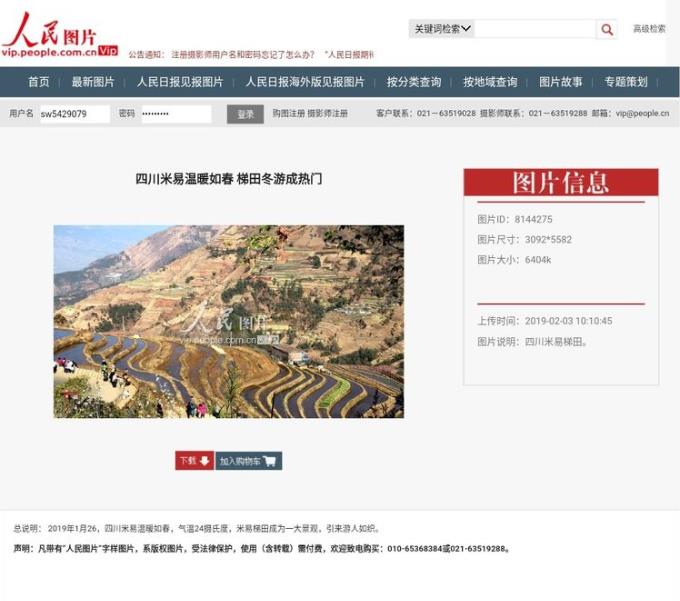Browse via 按分类查询 menu
Image resolution: width=680 pixels, height=601 pixels.
pyautogui.click(x=414, y=82)
